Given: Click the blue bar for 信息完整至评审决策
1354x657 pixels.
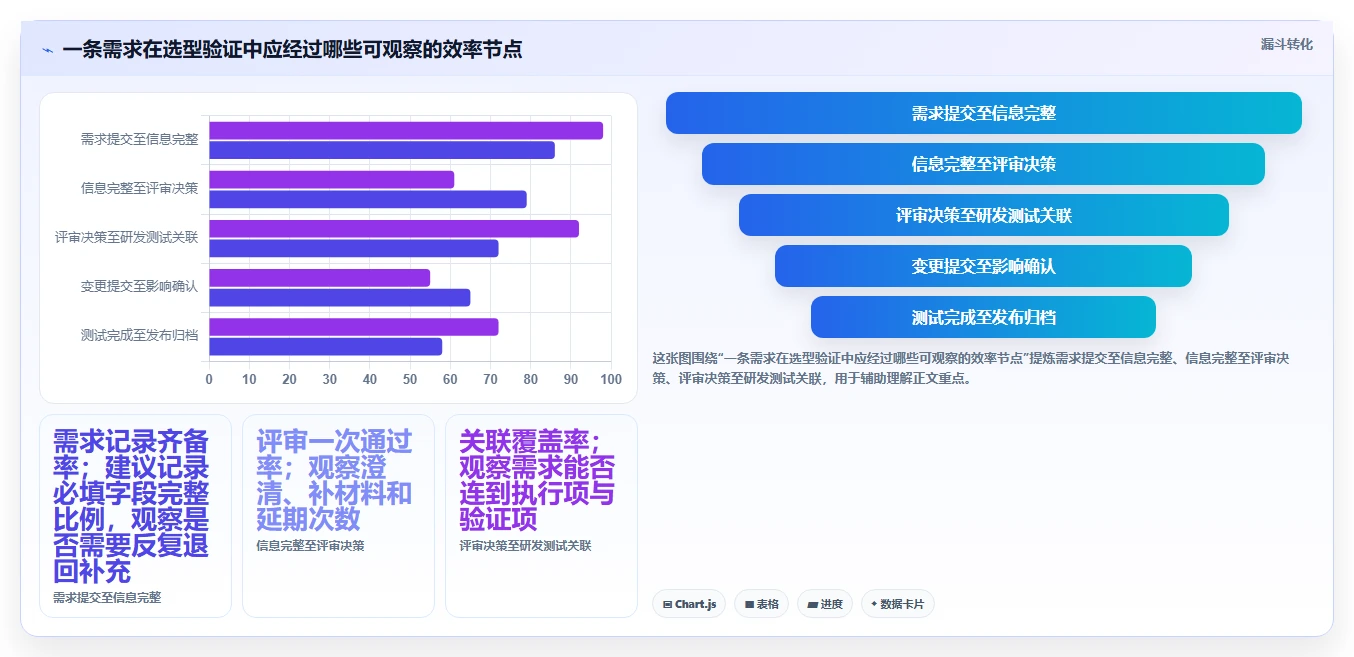Looking at the screenshot, I should pos(368,199).
